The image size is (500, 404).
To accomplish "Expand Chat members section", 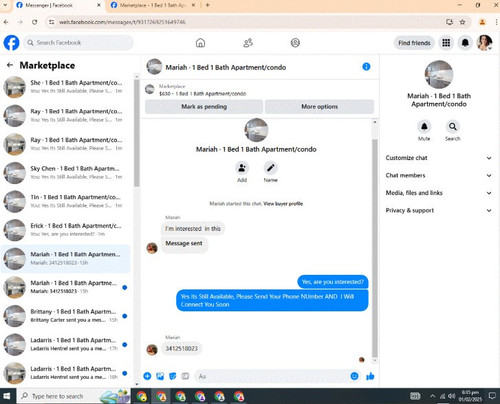I will tap(439, 175).
